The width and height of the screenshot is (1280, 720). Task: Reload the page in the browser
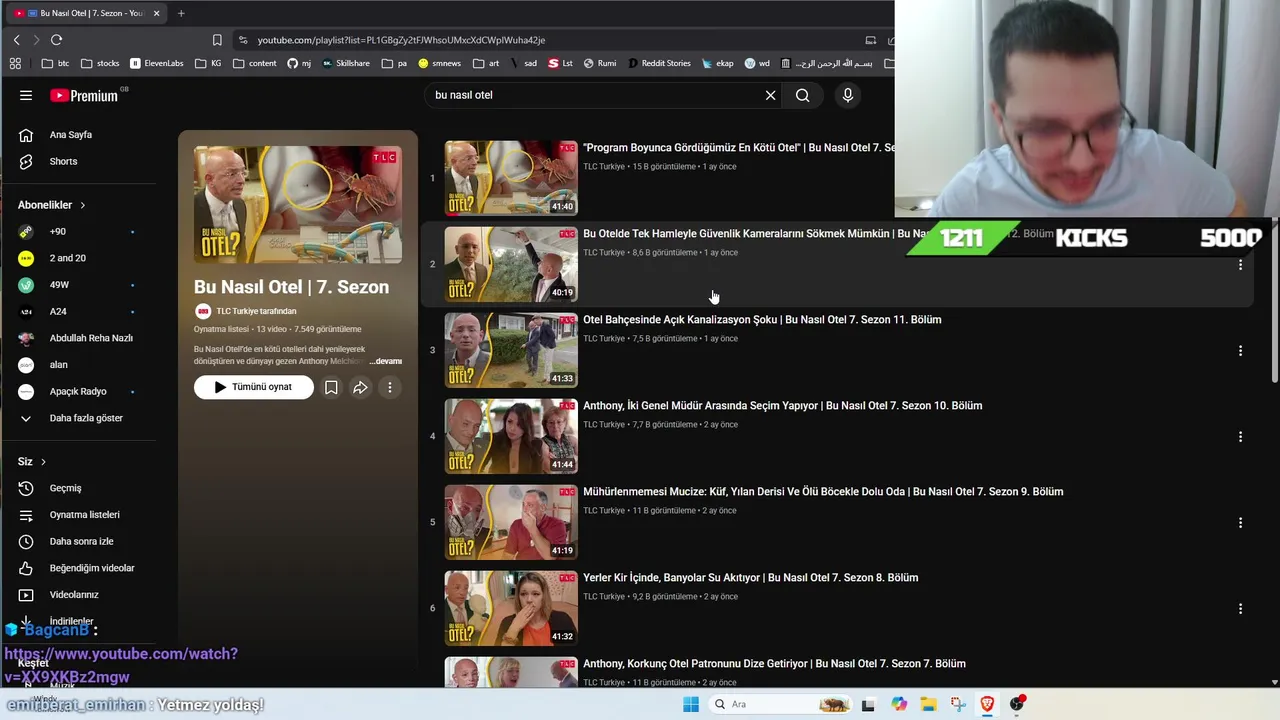(x=56, y=40)
